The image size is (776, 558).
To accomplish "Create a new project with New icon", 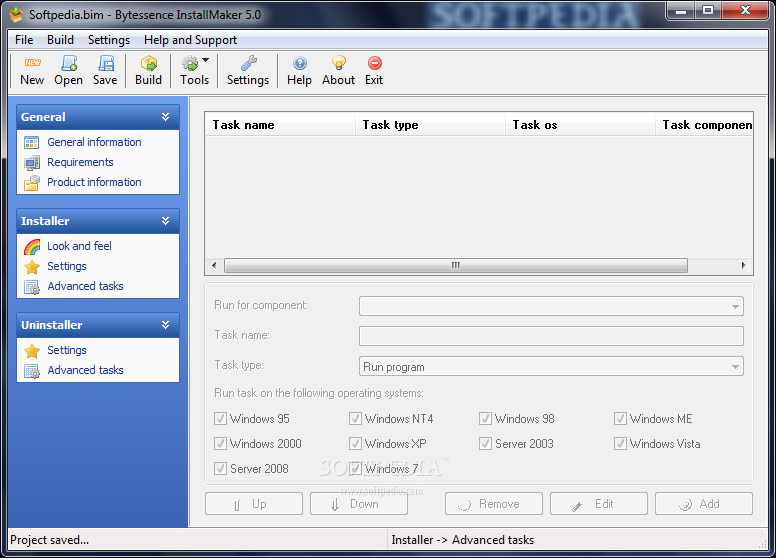I will 32,63.
